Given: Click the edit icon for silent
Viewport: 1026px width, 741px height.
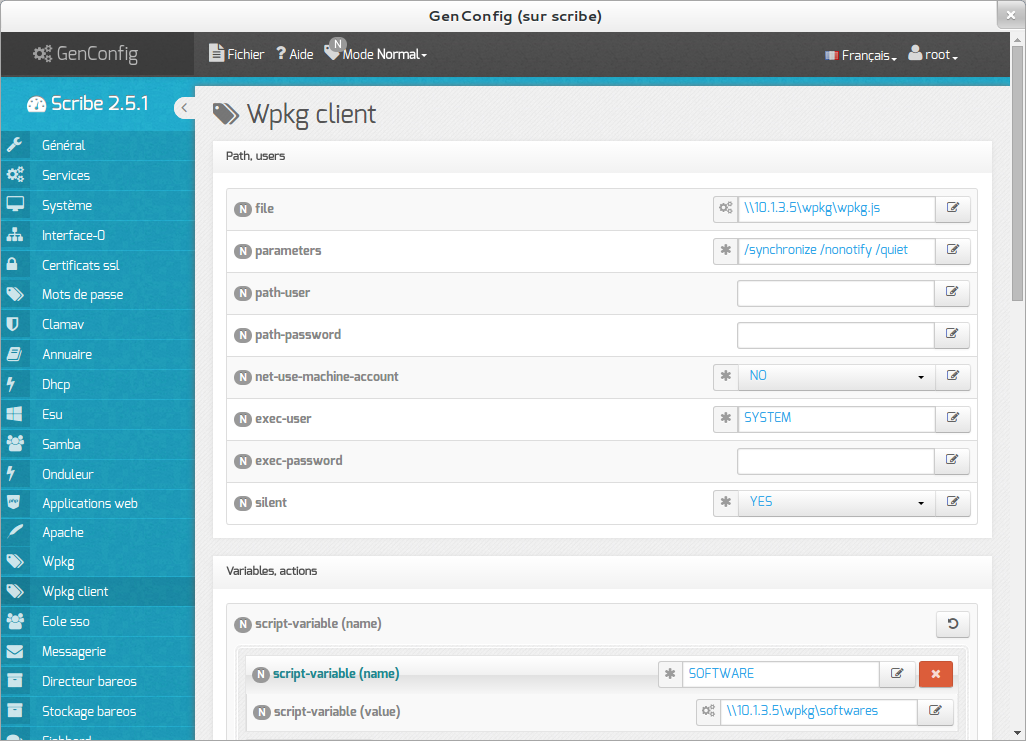Looking at the screenshot, I should pos(953,502).
